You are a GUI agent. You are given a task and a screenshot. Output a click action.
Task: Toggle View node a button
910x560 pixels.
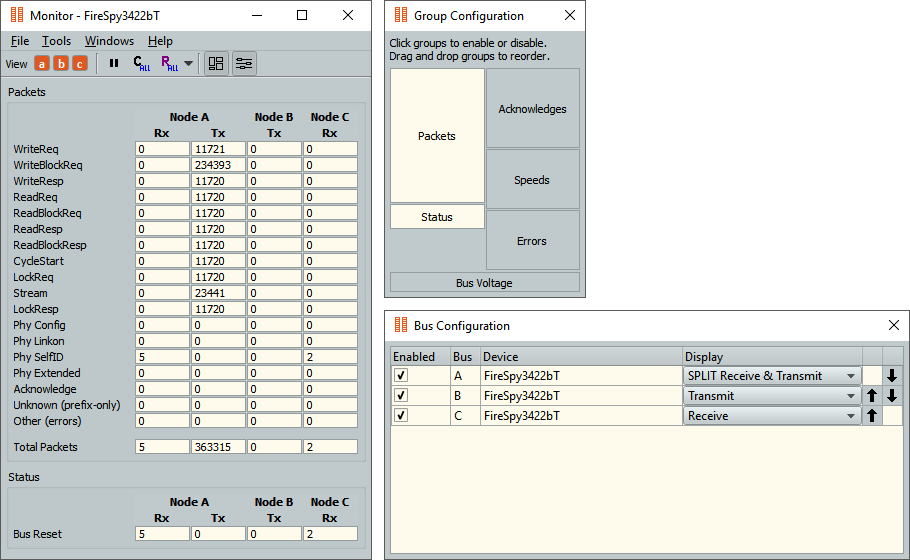tap(42, 64)
